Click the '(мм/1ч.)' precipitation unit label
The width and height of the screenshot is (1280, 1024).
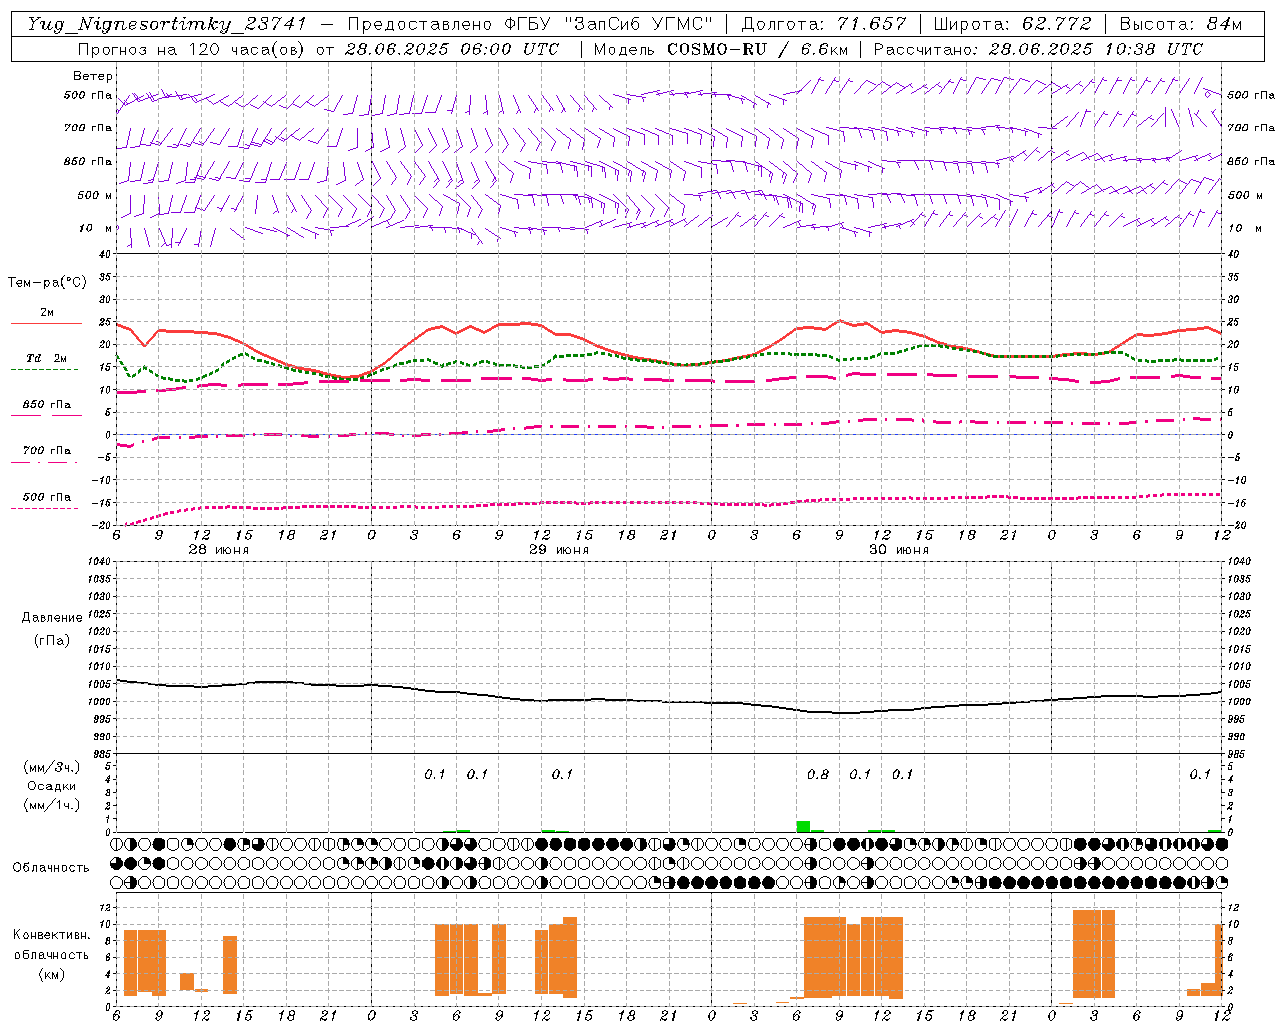pos(52,805)
